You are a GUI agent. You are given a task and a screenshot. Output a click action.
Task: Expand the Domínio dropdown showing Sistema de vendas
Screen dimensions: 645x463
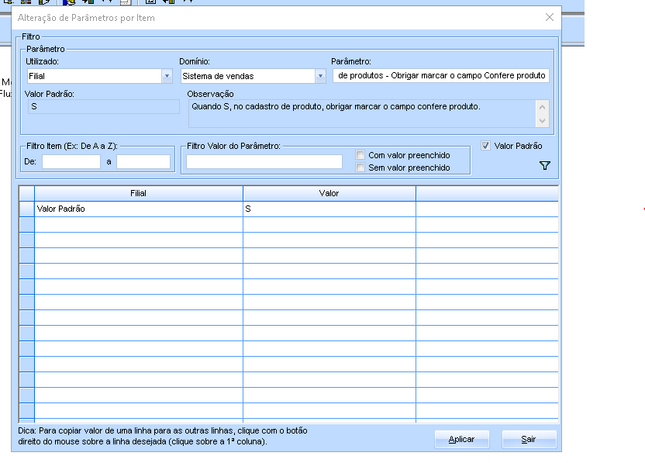coord(320,76)
